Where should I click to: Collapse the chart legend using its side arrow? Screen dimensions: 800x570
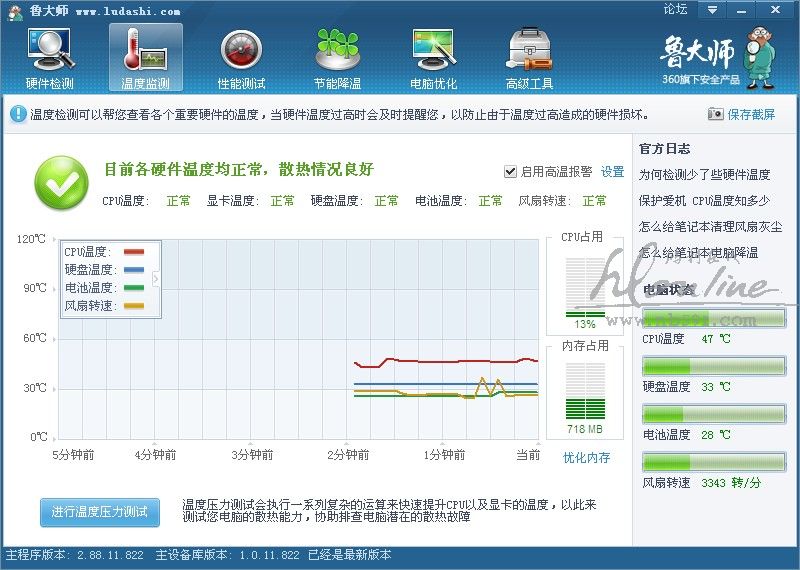click(x=155, y=278)
